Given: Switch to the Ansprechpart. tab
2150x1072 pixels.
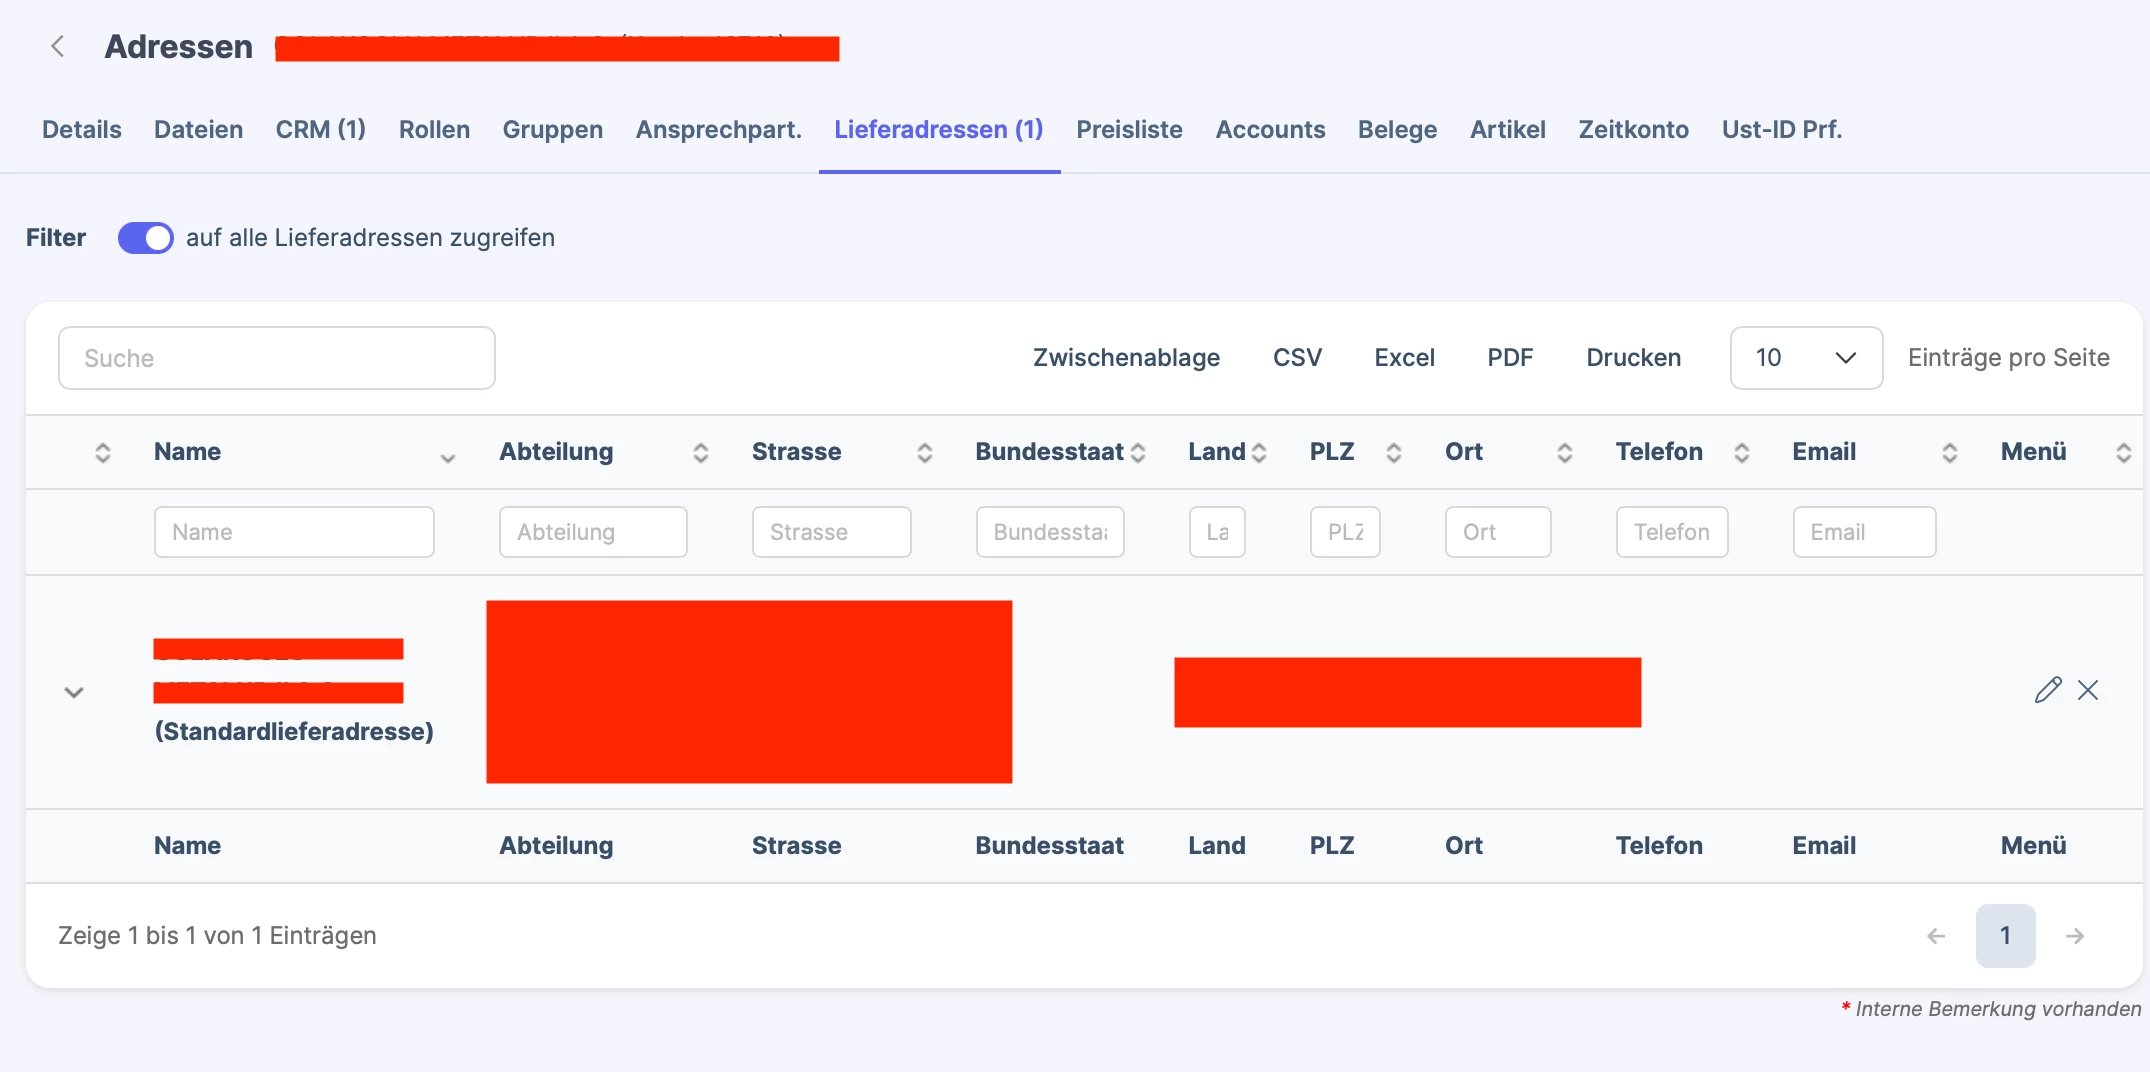Looking at the screenshot, I should (718, 130).
